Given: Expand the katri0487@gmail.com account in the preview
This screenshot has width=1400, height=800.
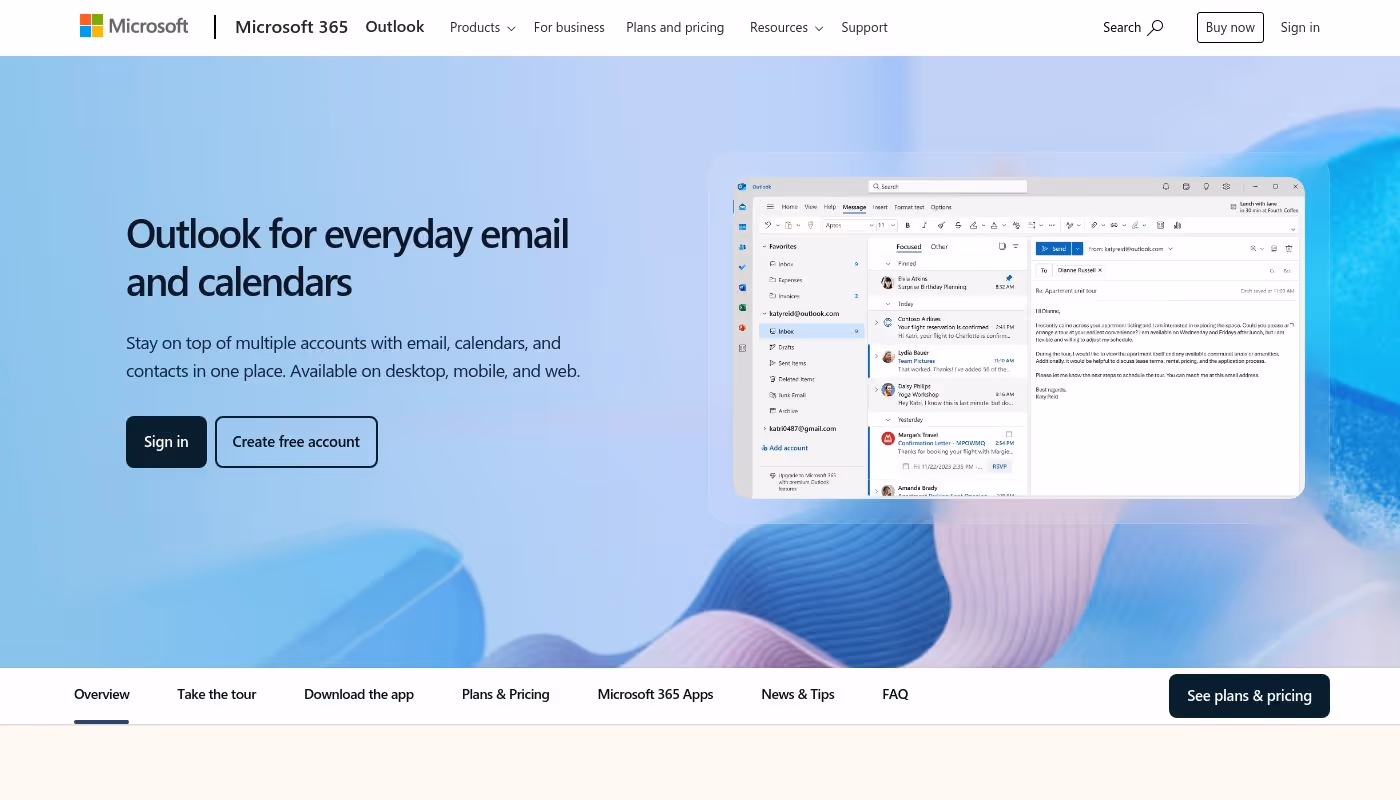Looking at the screenshot, I should pyautogui.click(x=764, y=429).
